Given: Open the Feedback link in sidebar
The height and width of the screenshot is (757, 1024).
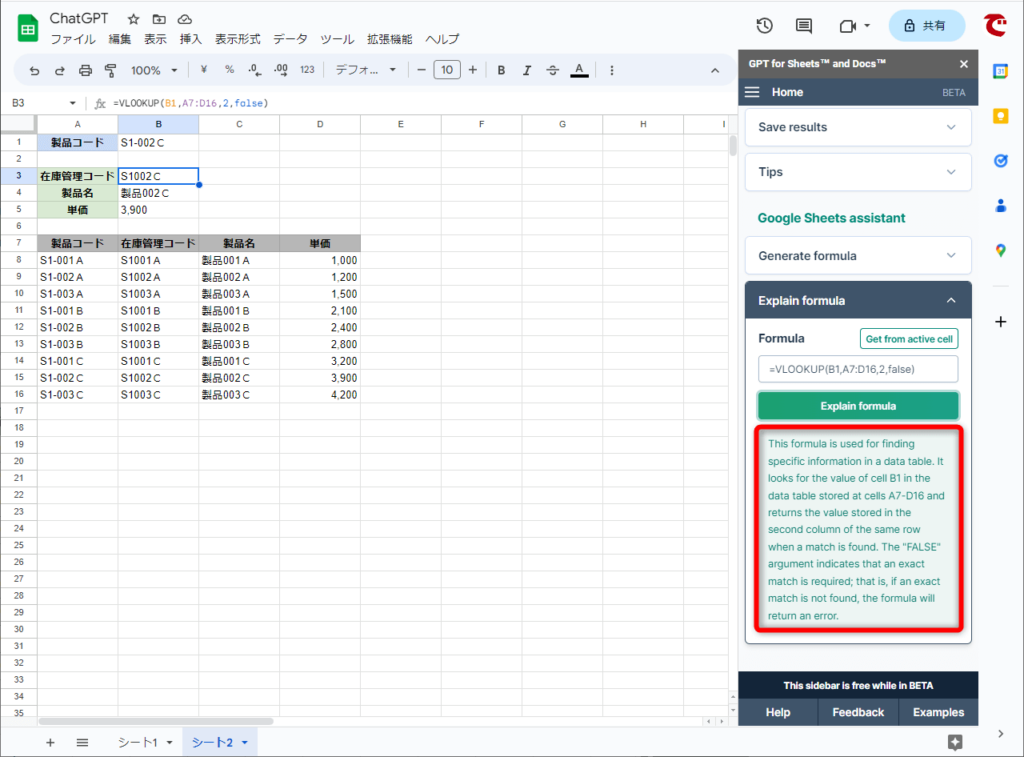Looking at the screenshot, I should (858, 713).
